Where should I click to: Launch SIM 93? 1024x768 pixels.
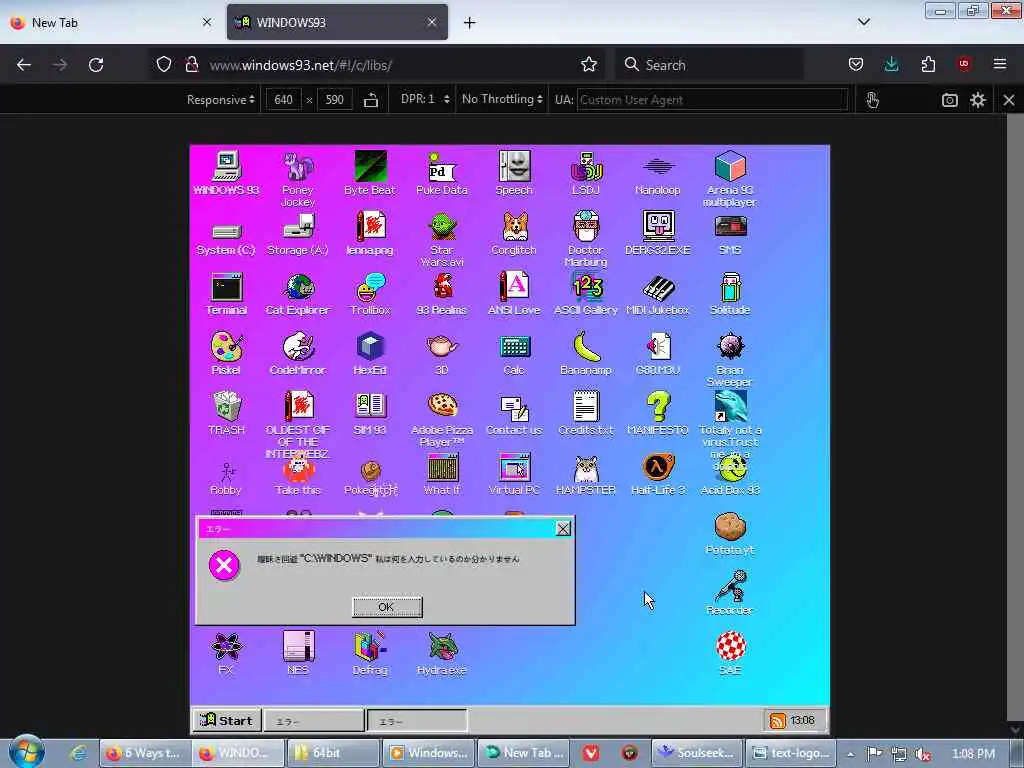370,413
